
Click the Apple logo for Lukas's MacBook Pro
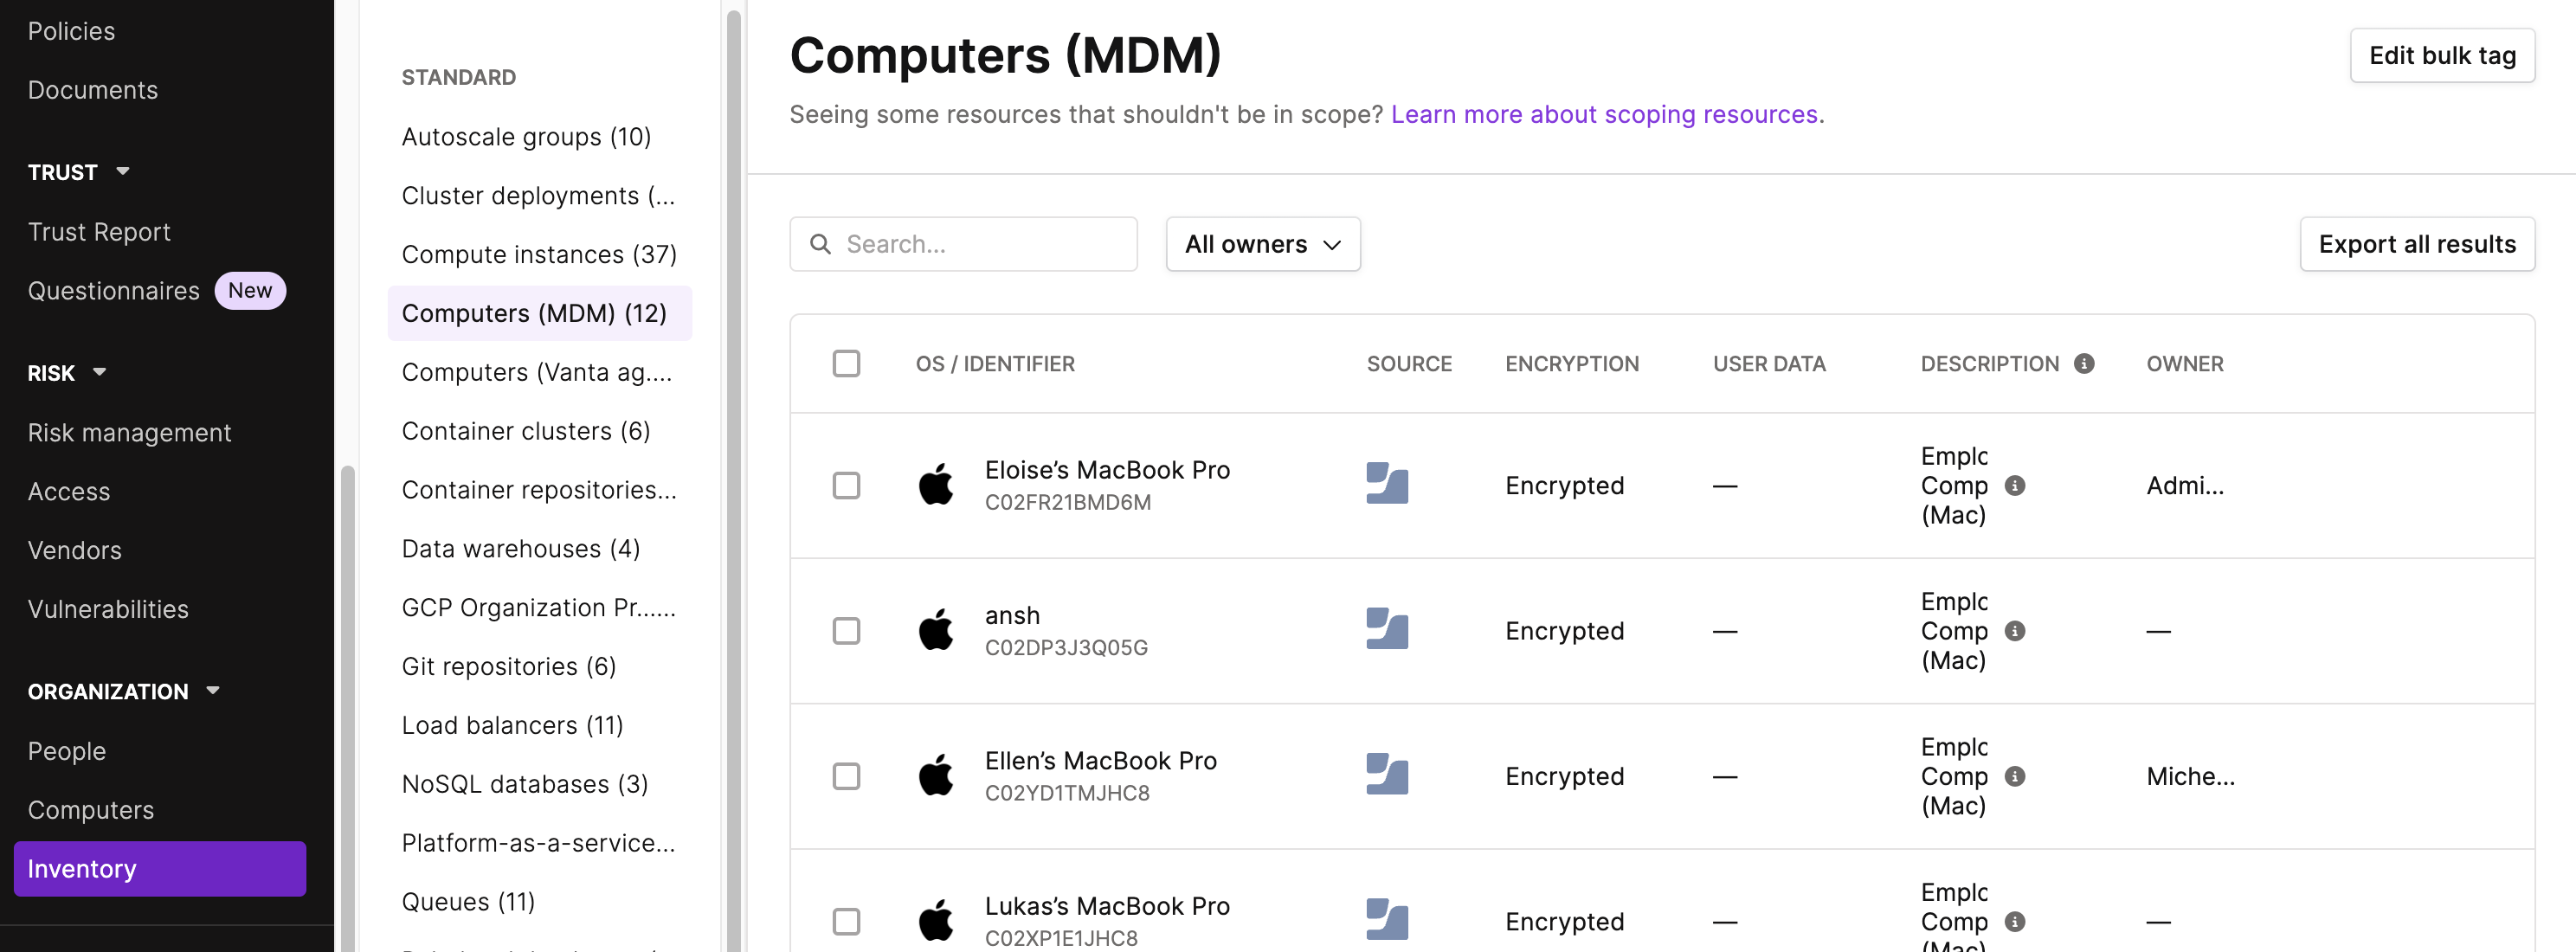pyautogui.click(x=936, y=920)
